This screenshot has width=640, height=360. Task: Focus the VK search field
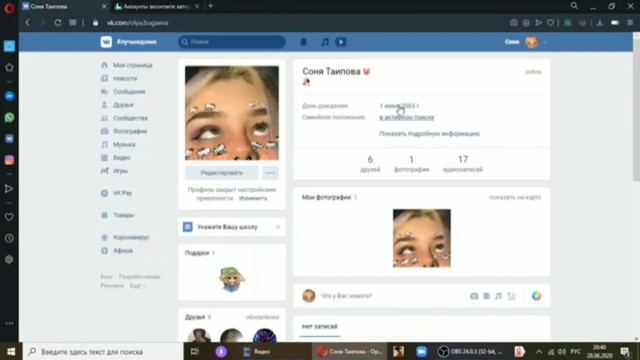(231, 42)
